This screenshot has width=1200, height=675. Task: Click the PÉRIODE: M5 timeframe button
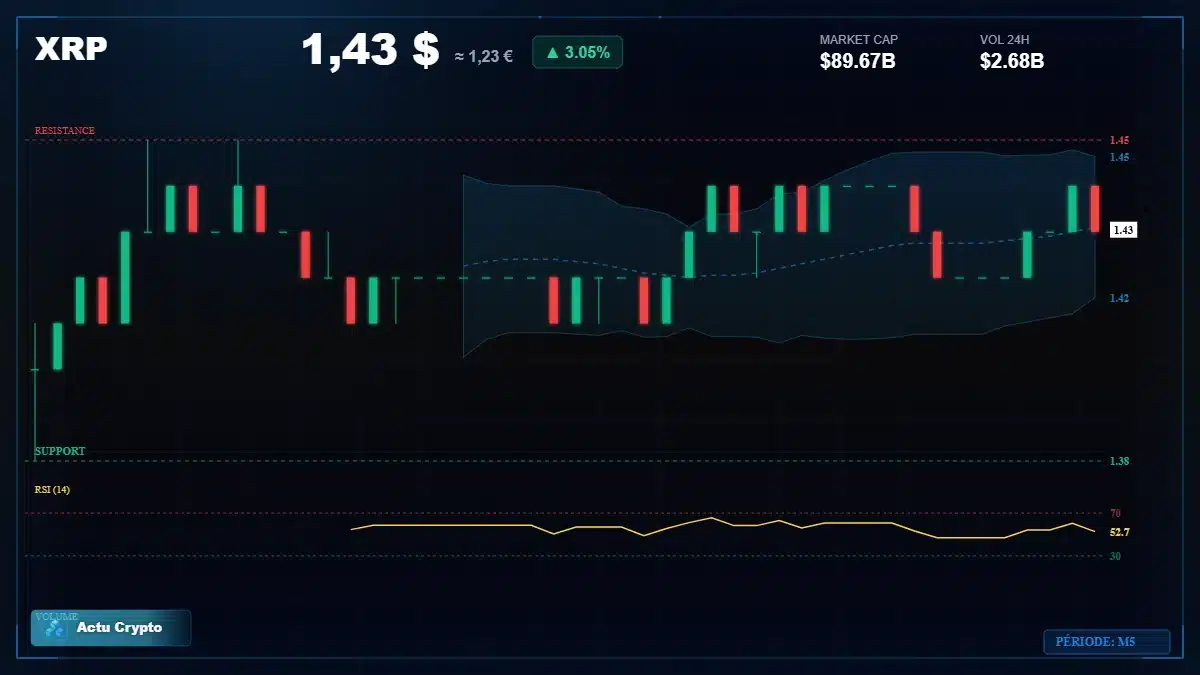click(1106, 642)
